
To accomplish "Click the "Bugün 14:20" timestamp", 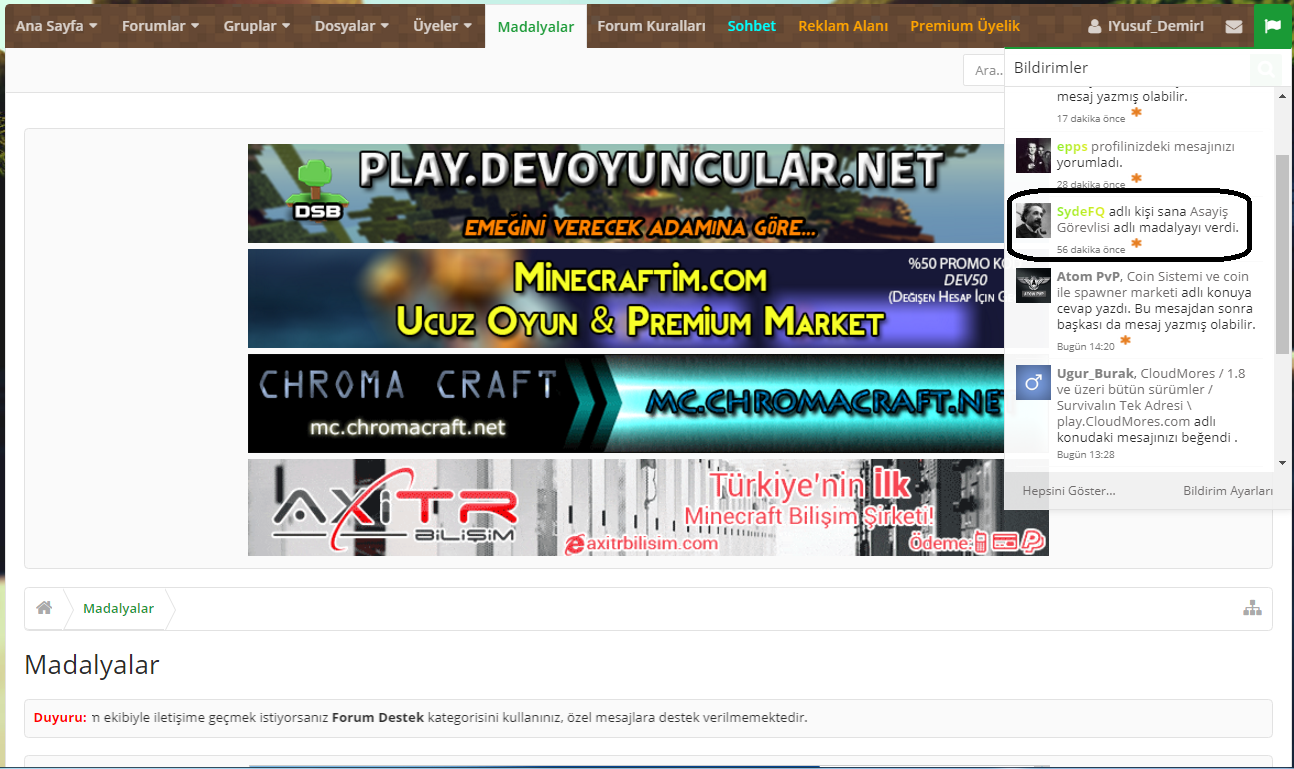I will tap(1085, 346).
